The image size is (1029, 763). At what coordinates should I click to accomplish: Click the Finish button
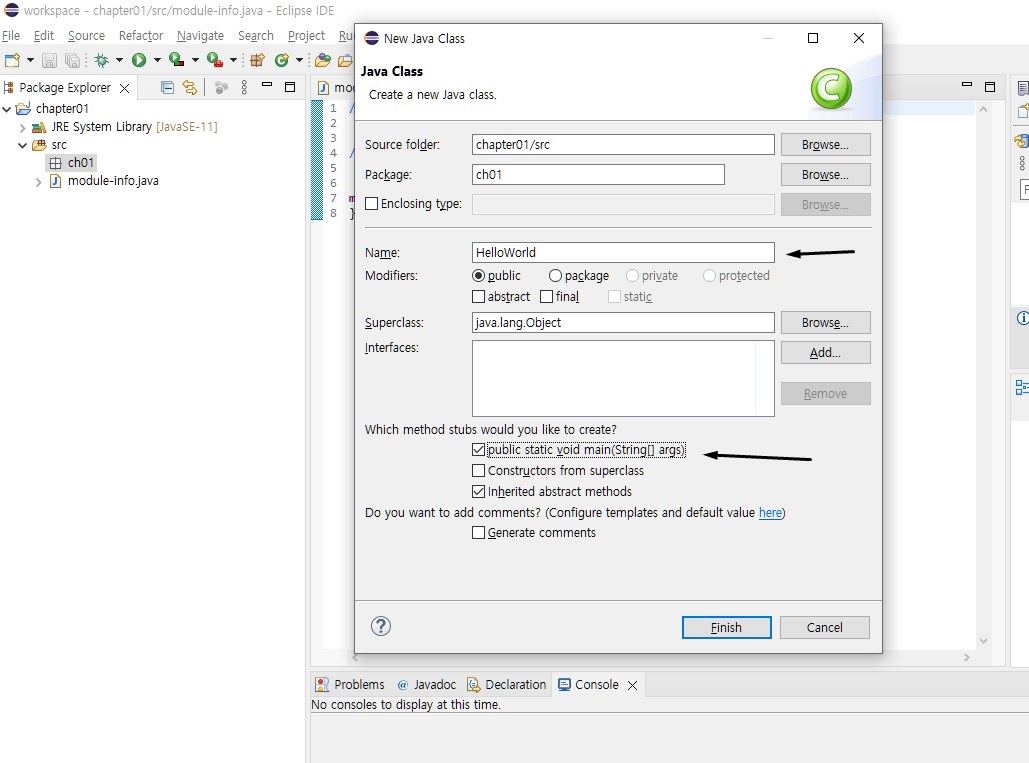click(x=726, y=627)
